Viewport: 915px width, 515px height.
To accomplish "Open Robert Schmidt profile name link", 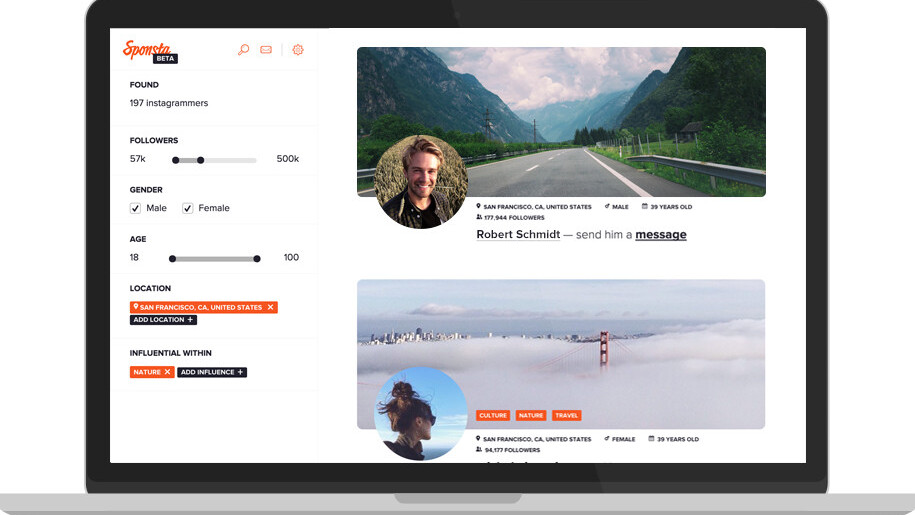I will [518, 235].
